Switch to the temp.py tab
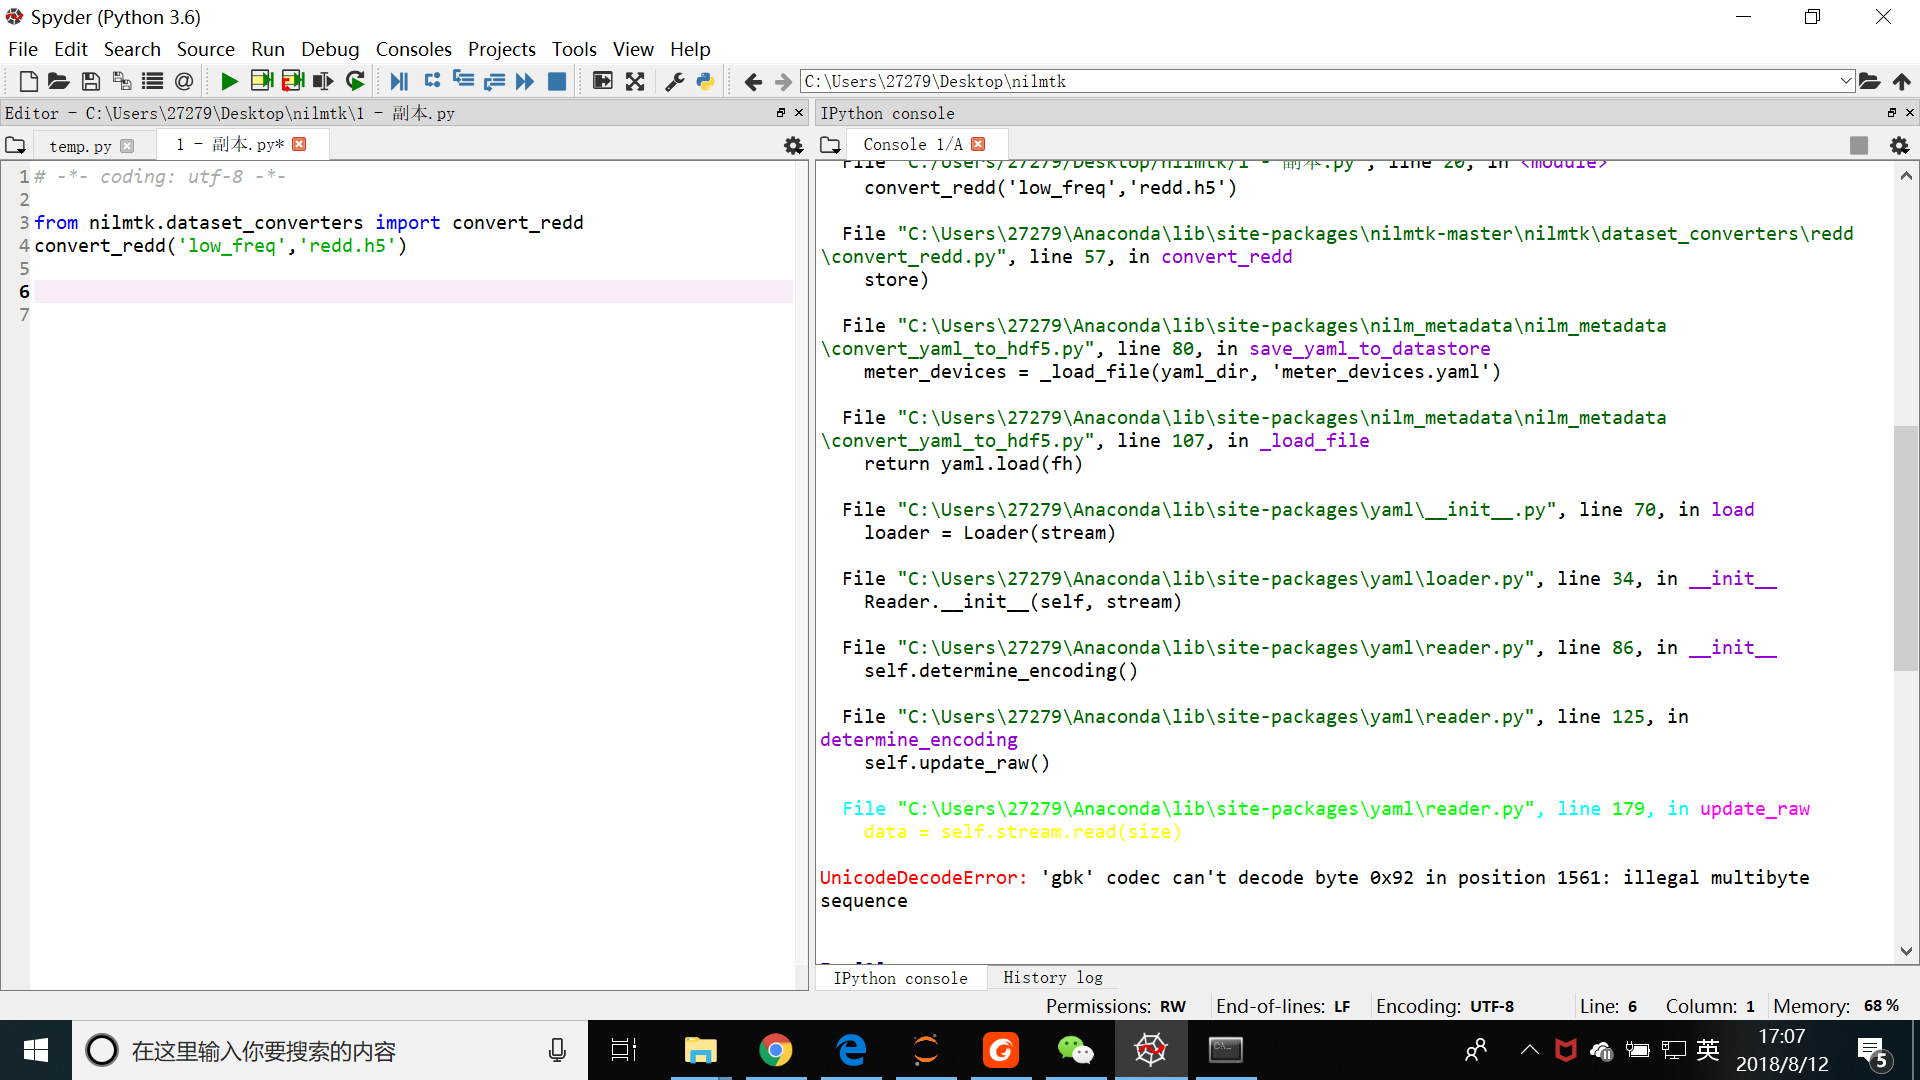Screen dimensions: 1920x1080 point(80,146)
